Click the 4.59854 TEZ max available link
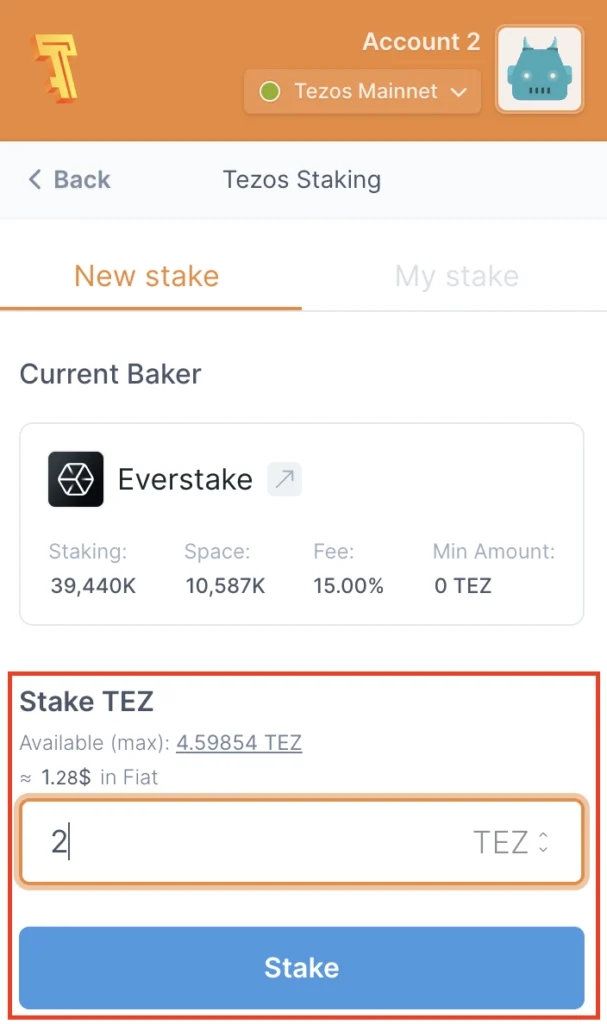The width and height of the screenshot is (607, 1024). point(239,743)
